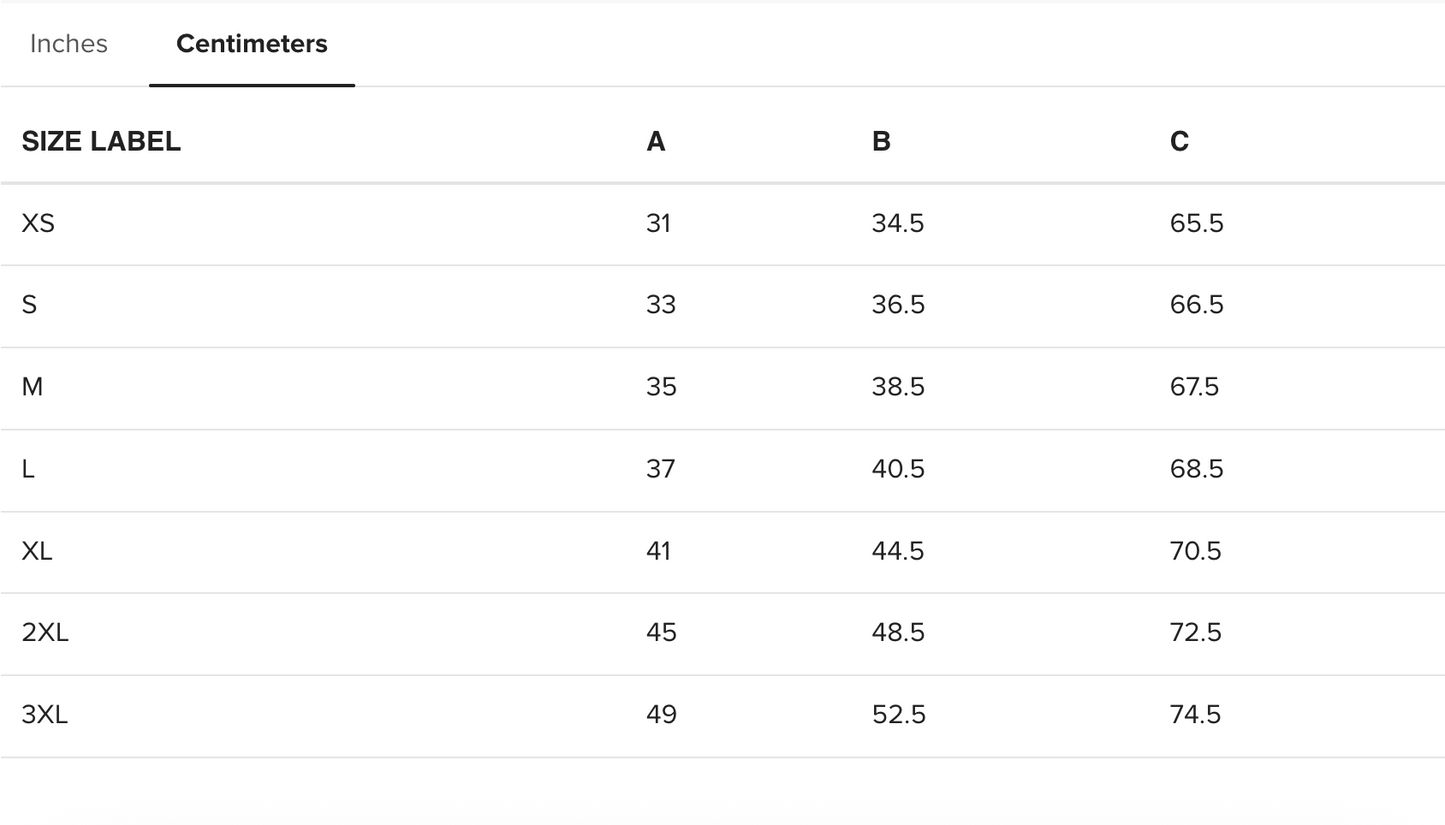Click the column A header
Image resolution: width=1445 pixels, height=825 pixels.
click(656, 142)
